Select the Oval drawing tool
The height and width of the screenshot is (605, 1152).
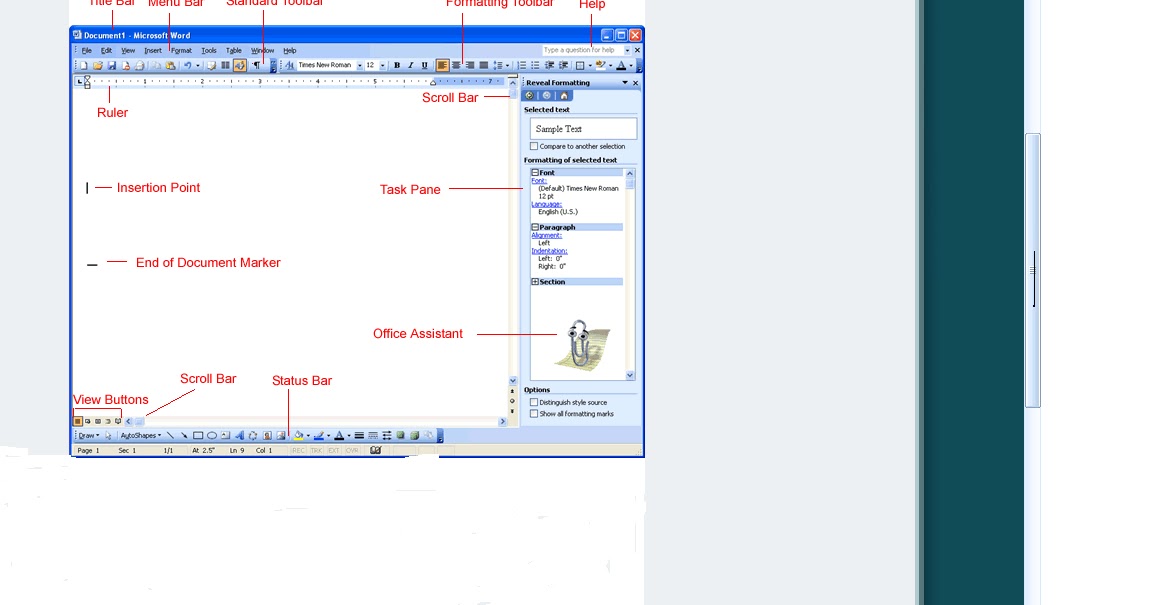click(x=212, y=435)
